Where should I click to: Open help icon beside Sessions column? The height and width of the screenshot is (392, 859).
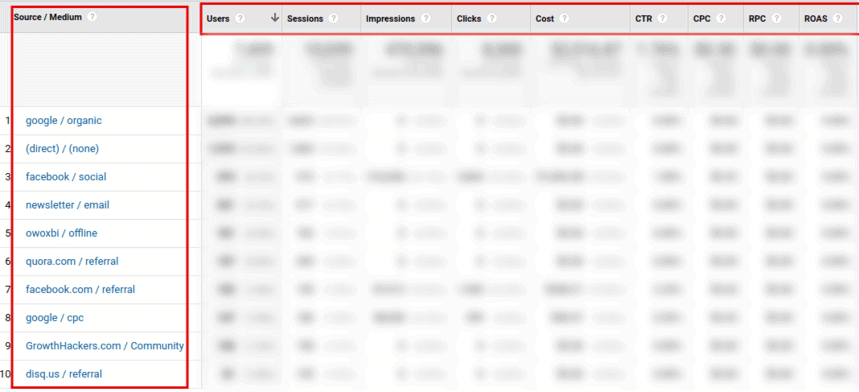(x=333, y=19)
